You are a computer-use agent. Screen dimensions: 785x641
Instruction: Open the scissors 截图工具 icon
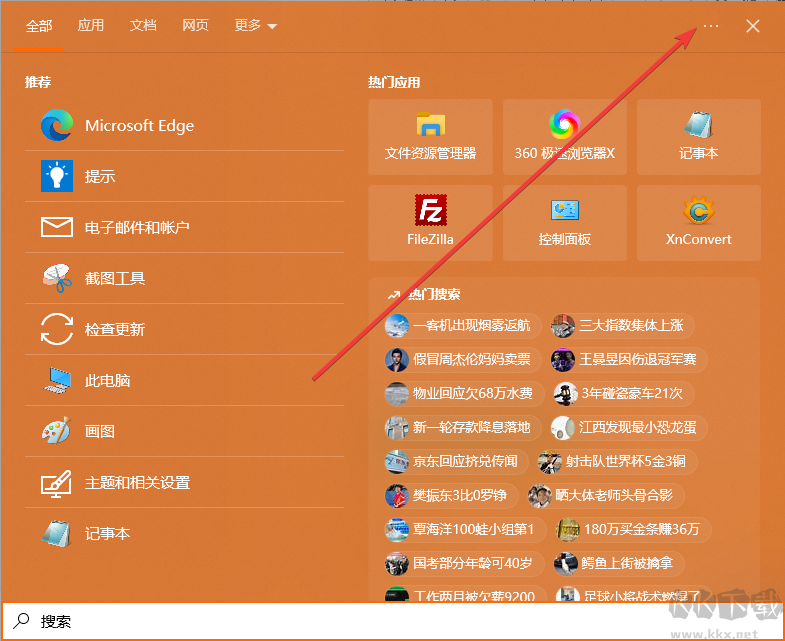[57, 278]
